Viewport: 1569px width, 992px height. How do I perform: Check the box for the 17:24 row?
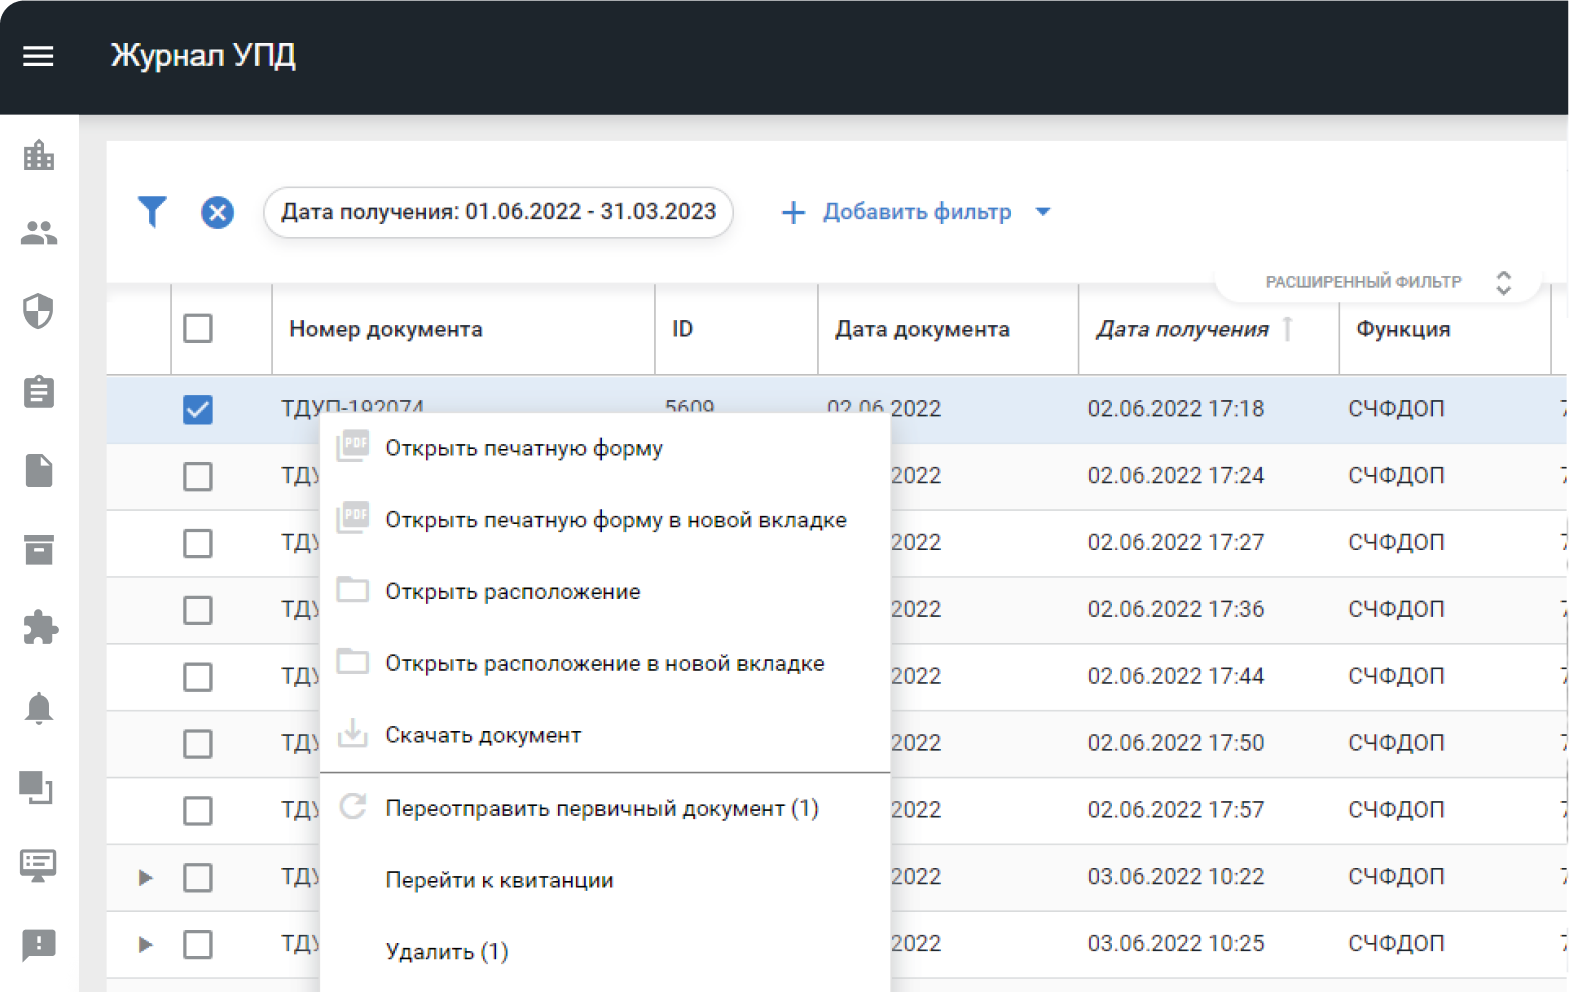(x=198, y=476)
